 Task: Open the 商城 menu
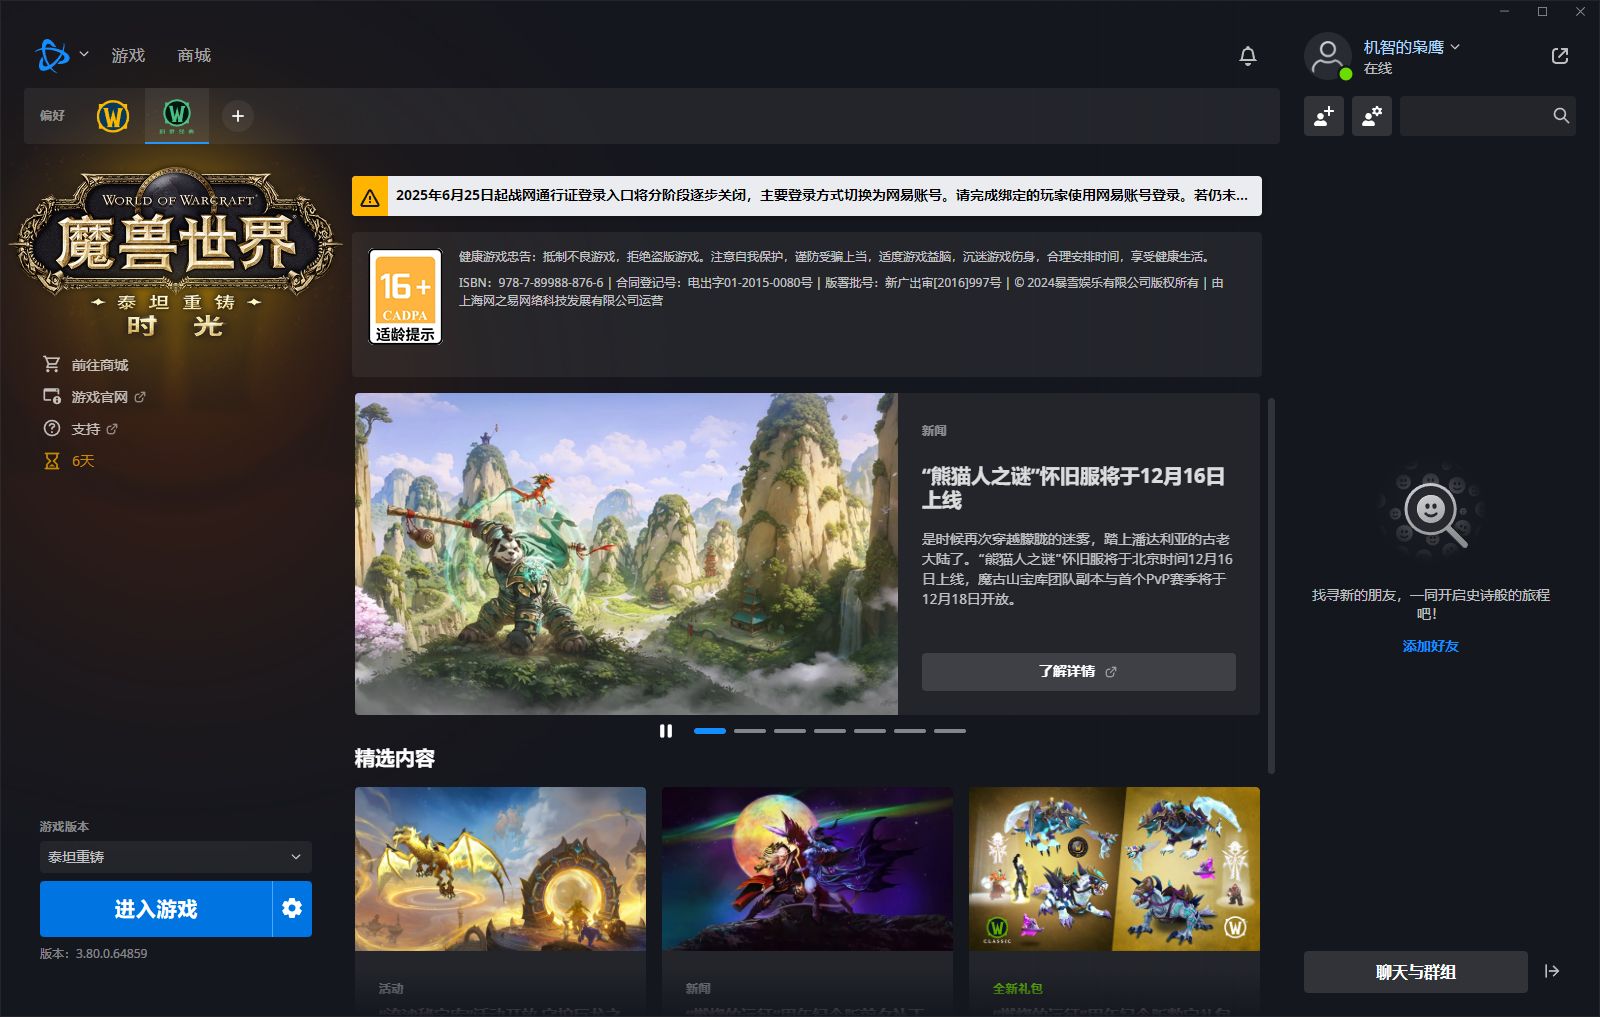tap(194, 55)
